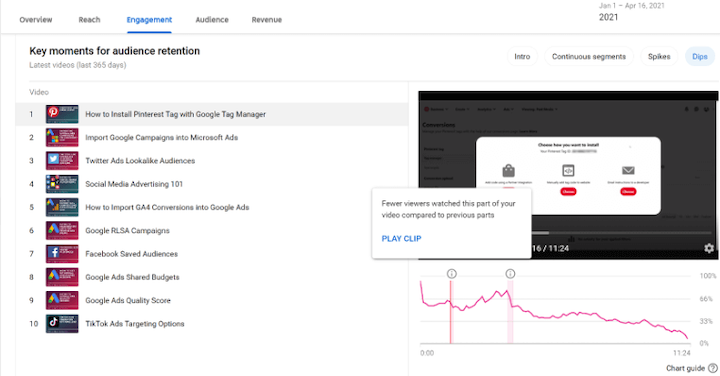
Task: Switch to the Reach tab
Action: 89,20
